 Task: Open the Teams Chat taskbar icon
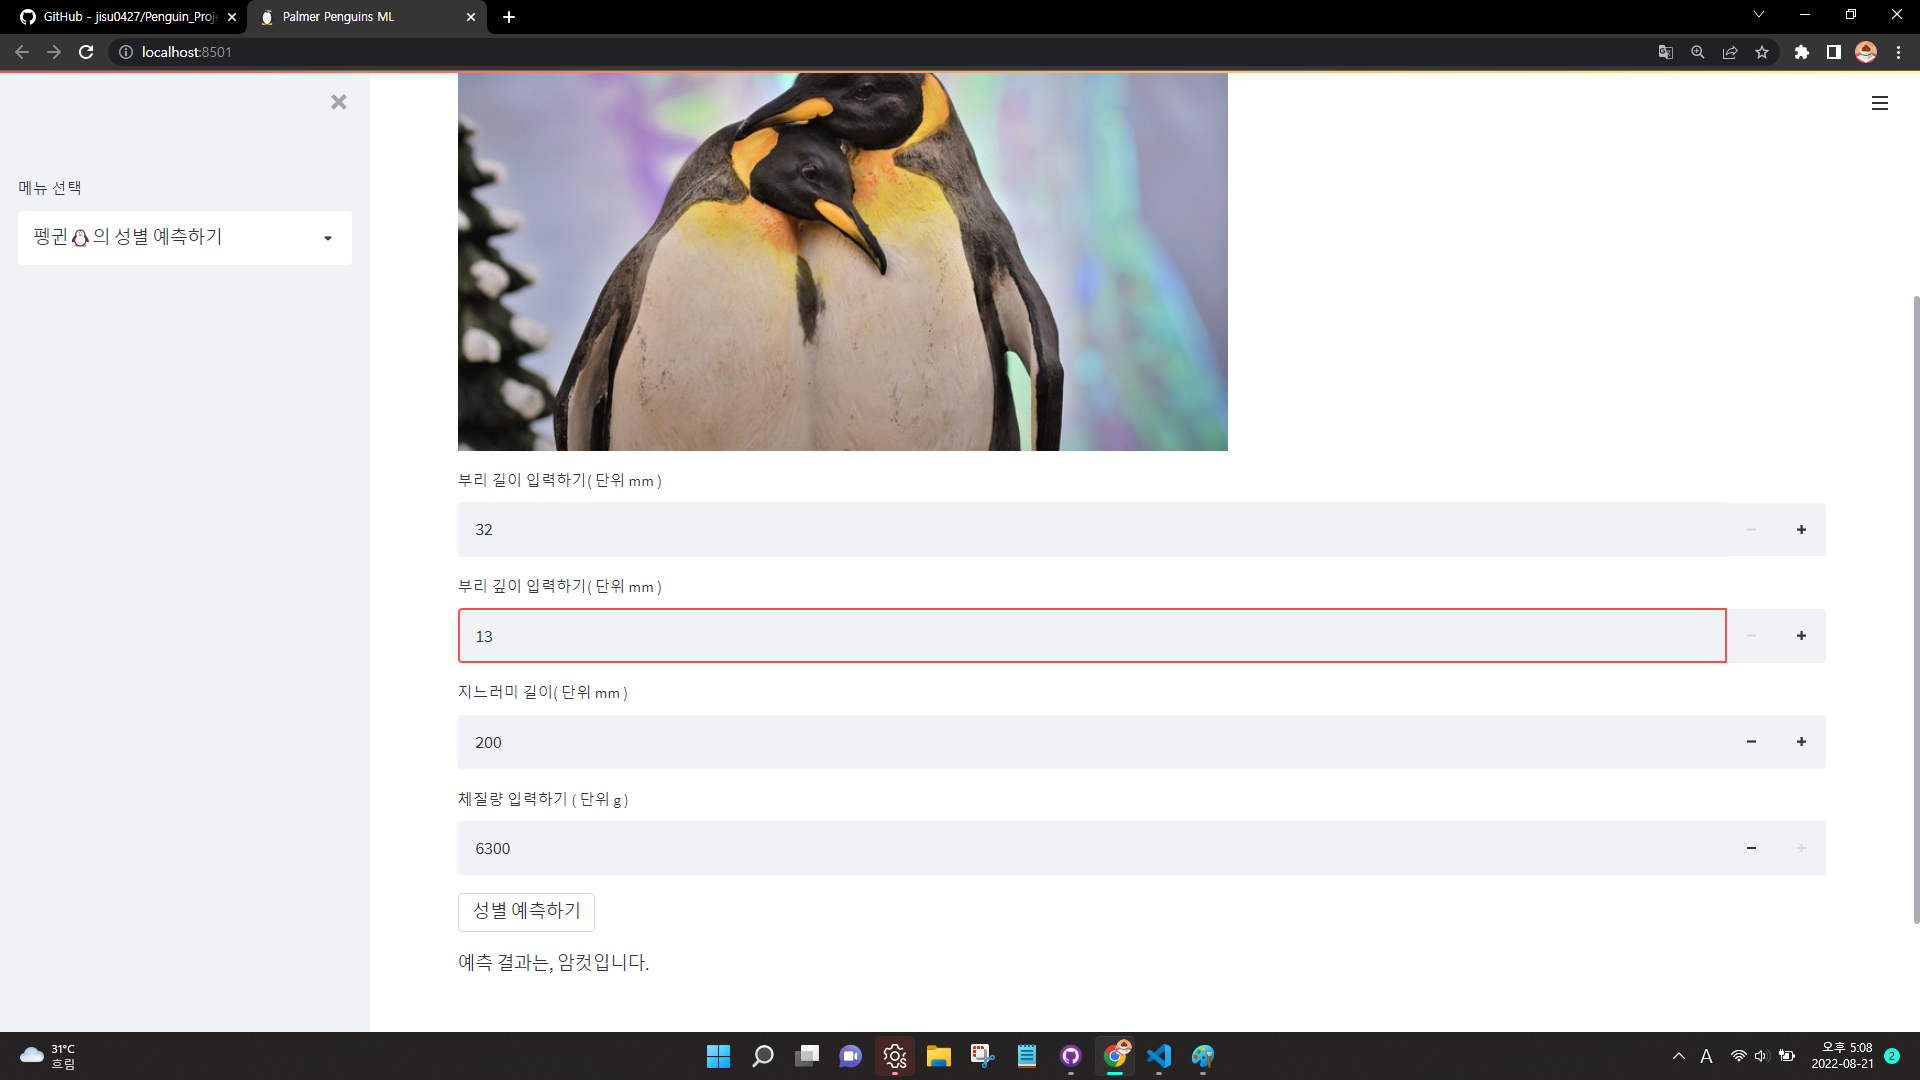click(851, 1056)
